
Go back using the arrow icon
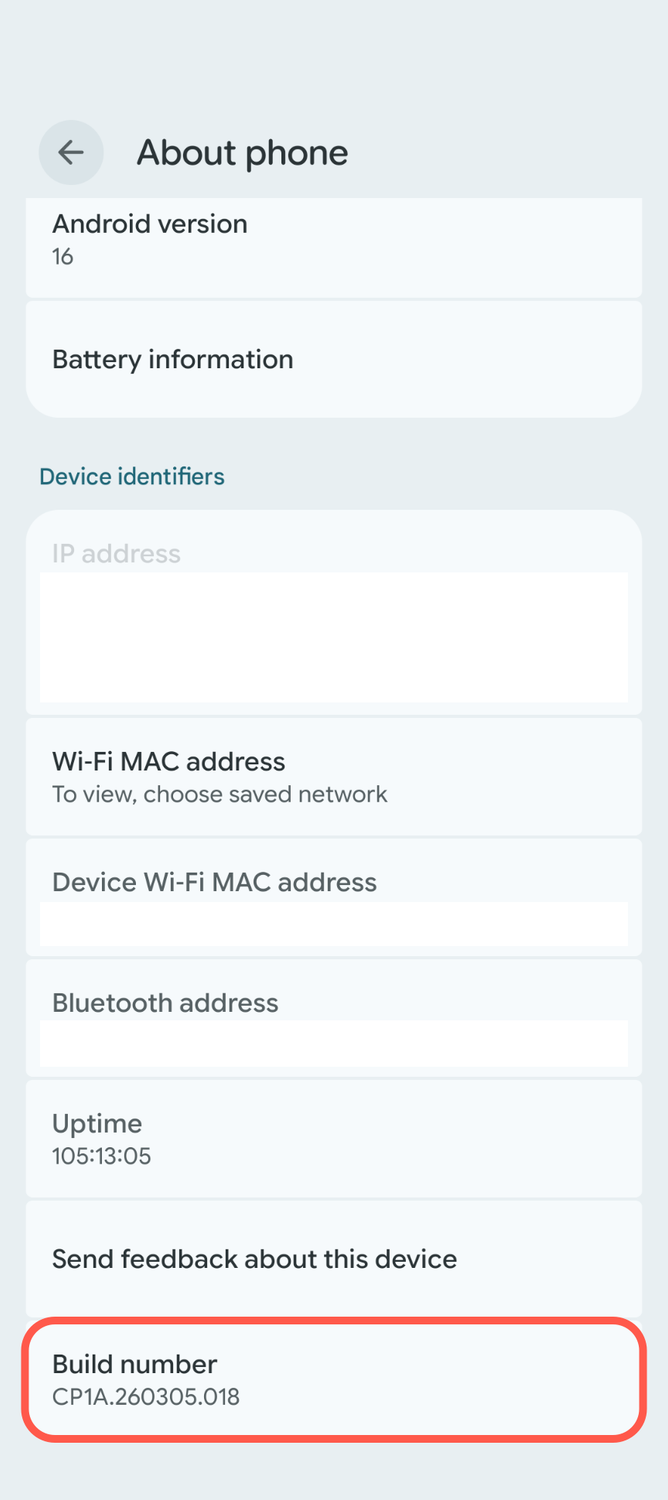point(71,152)
